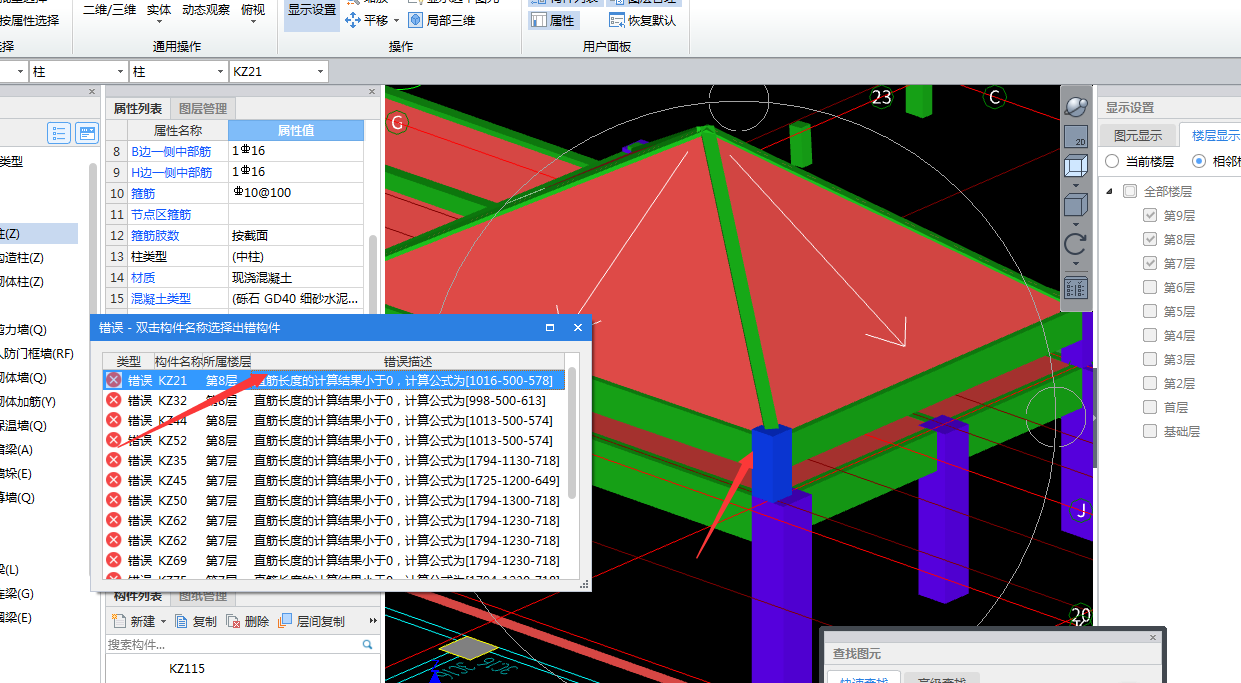Uncheck the 第9层 floor checkbox
Screen dimensions: 1241x683
[x=1150, y=215]
